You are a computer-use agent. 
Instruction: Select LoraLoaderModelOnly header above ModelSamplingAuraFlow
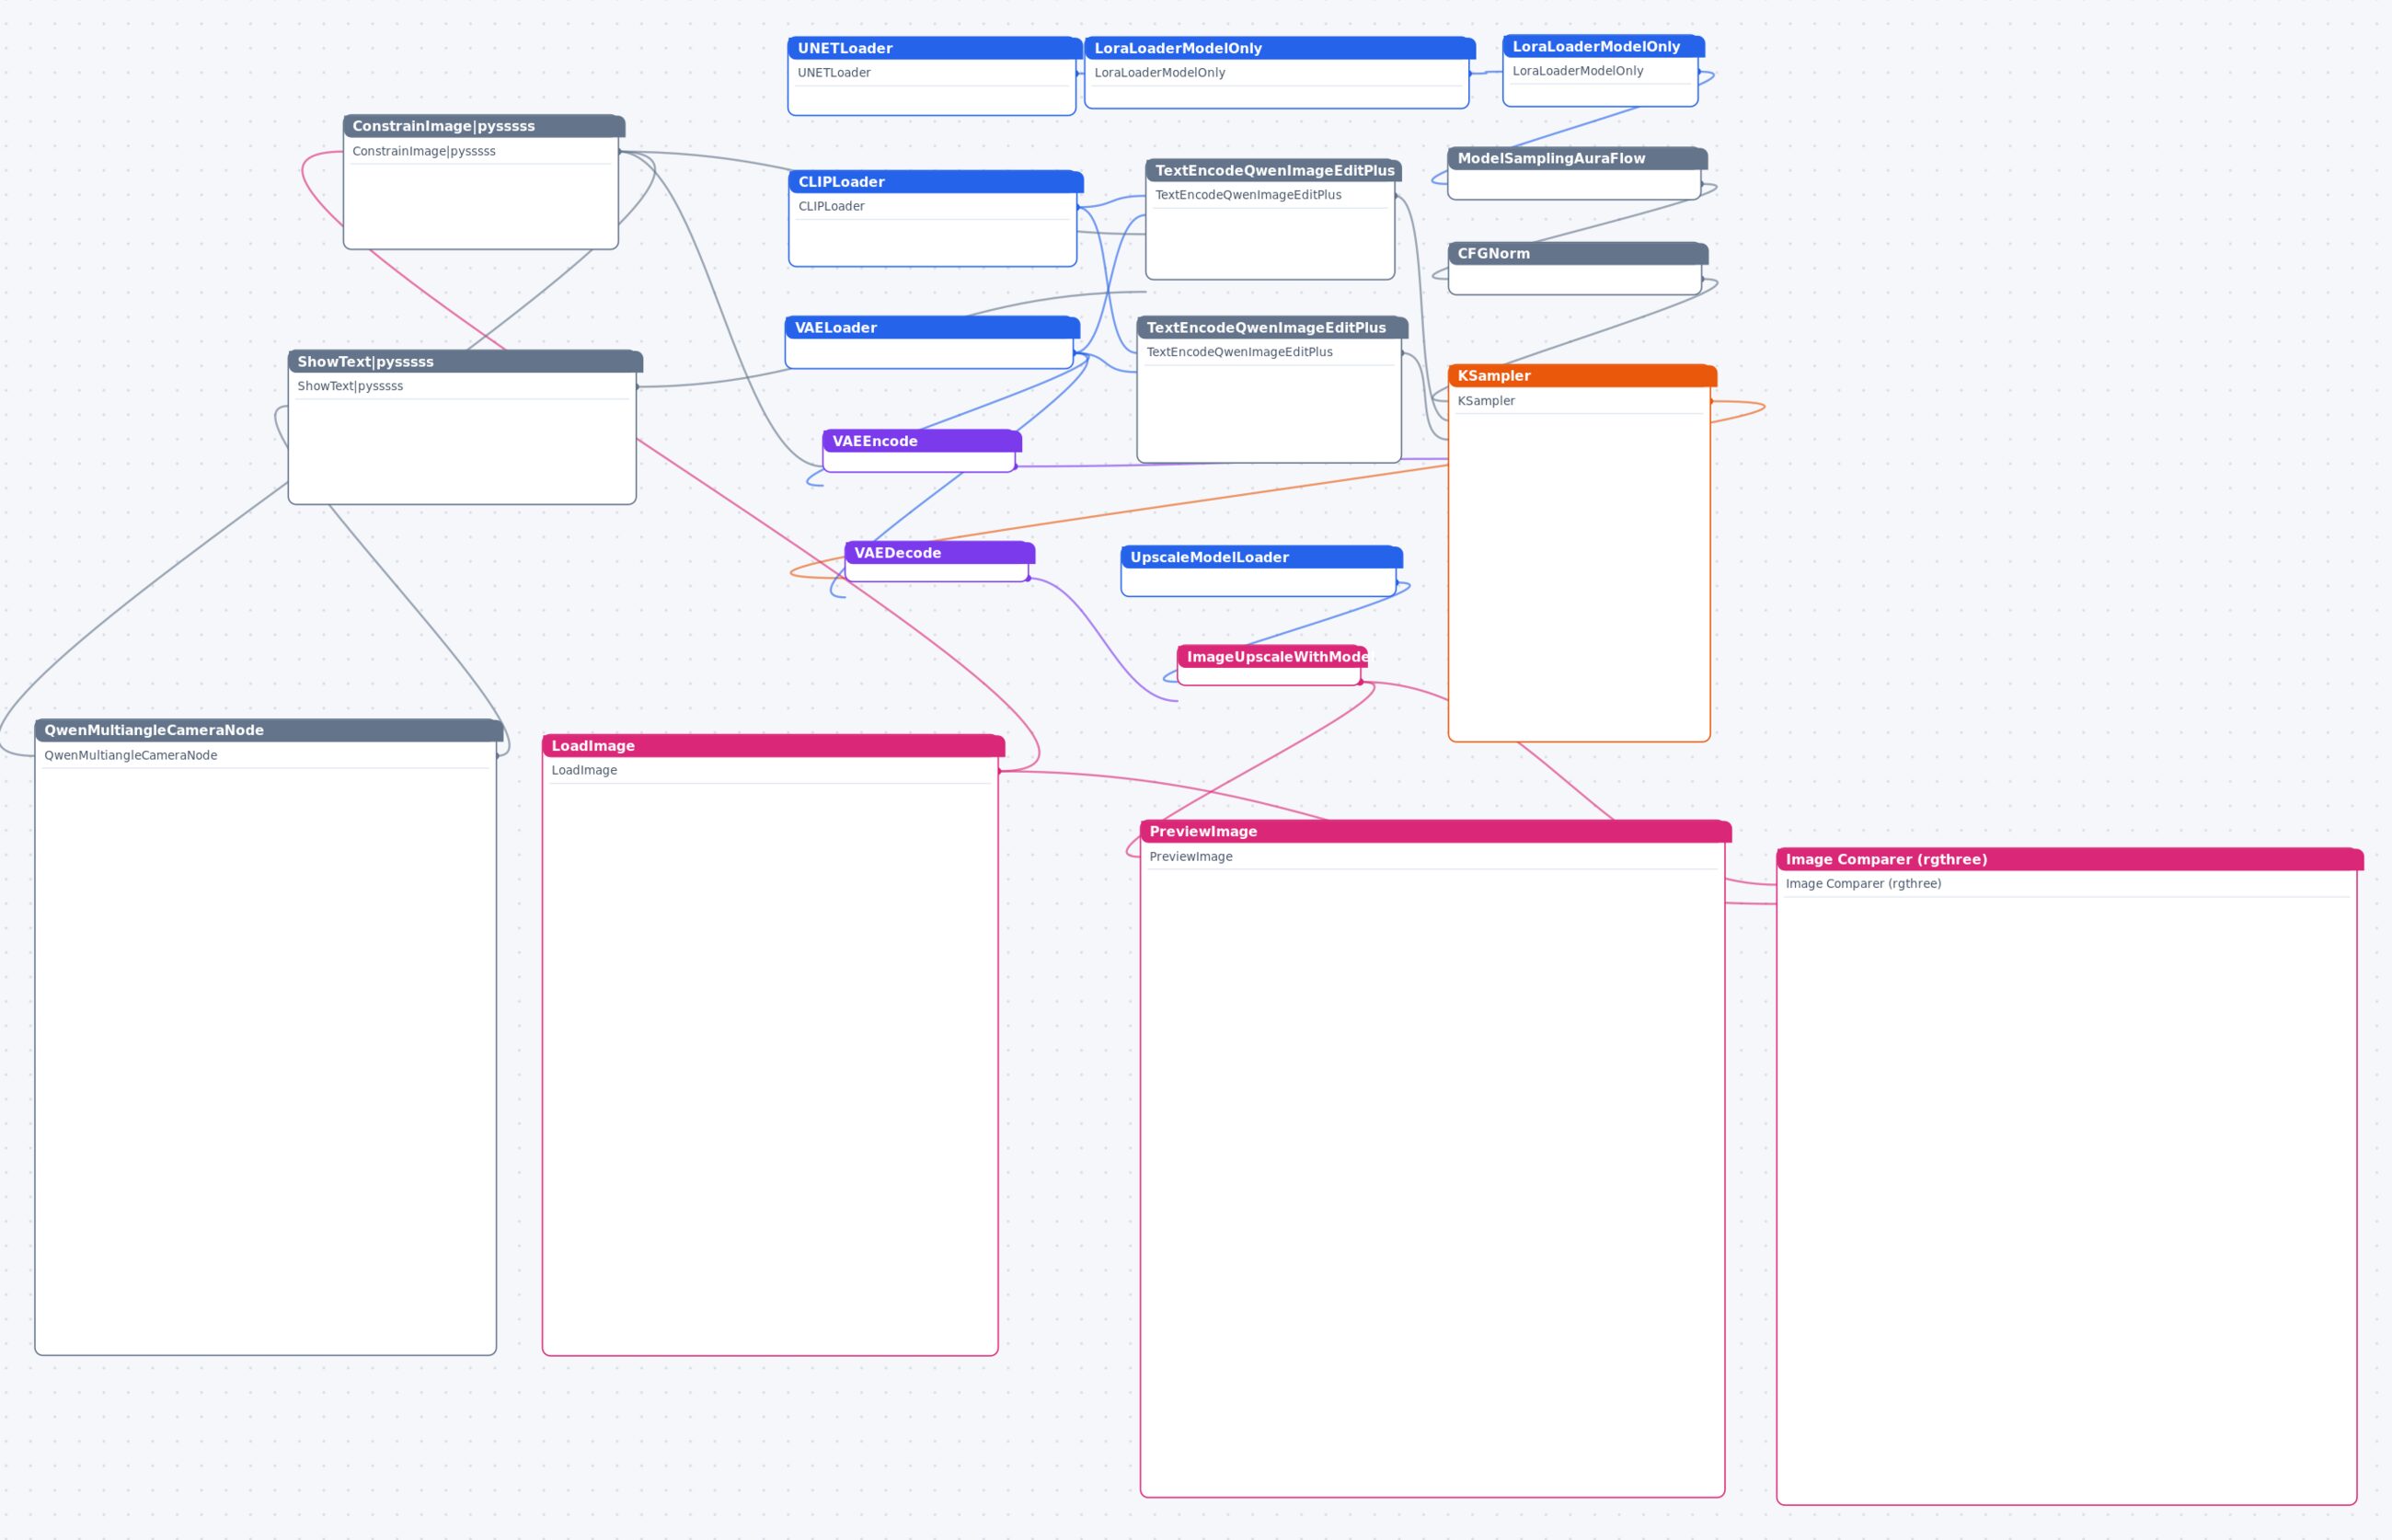tap(1603, 46)
